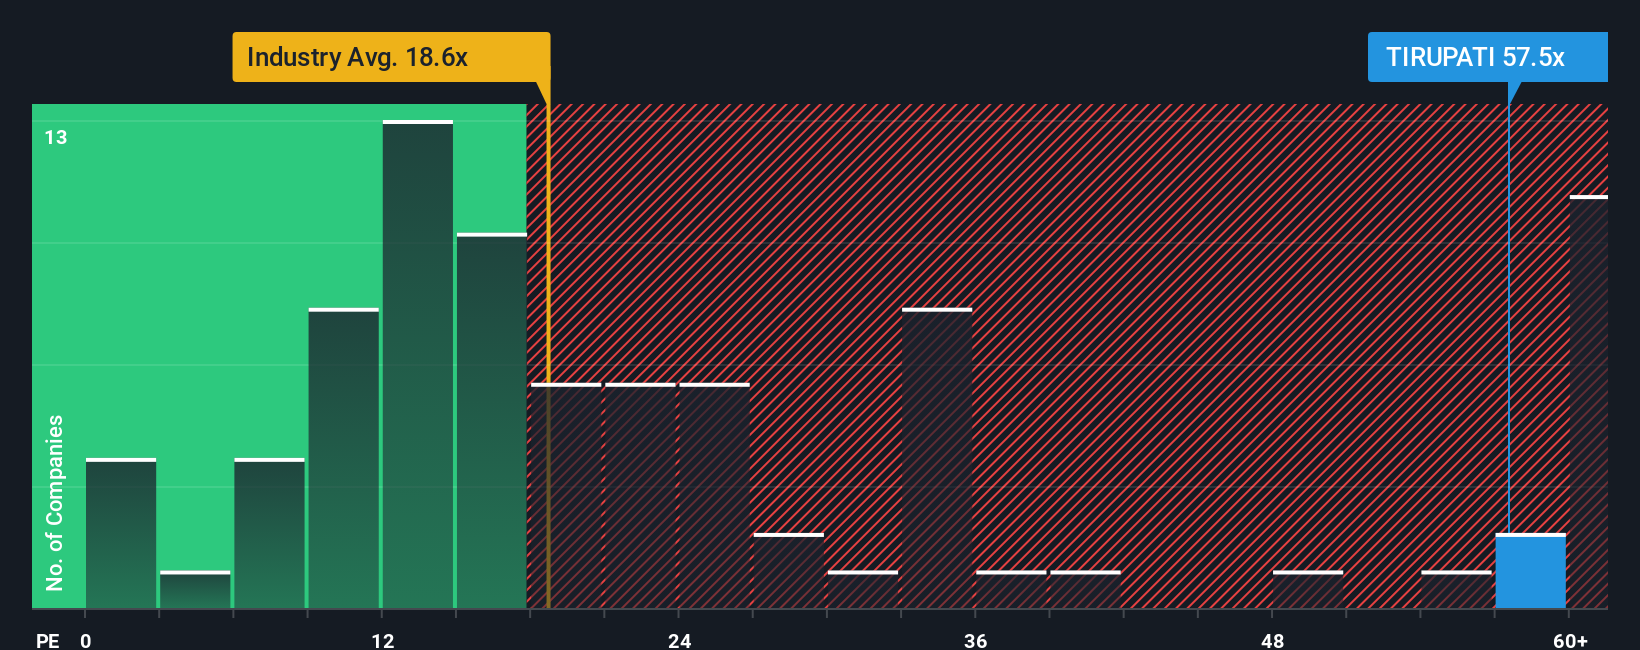
Task: Click the x-axis tick label 36
Action: coord(975,640)
